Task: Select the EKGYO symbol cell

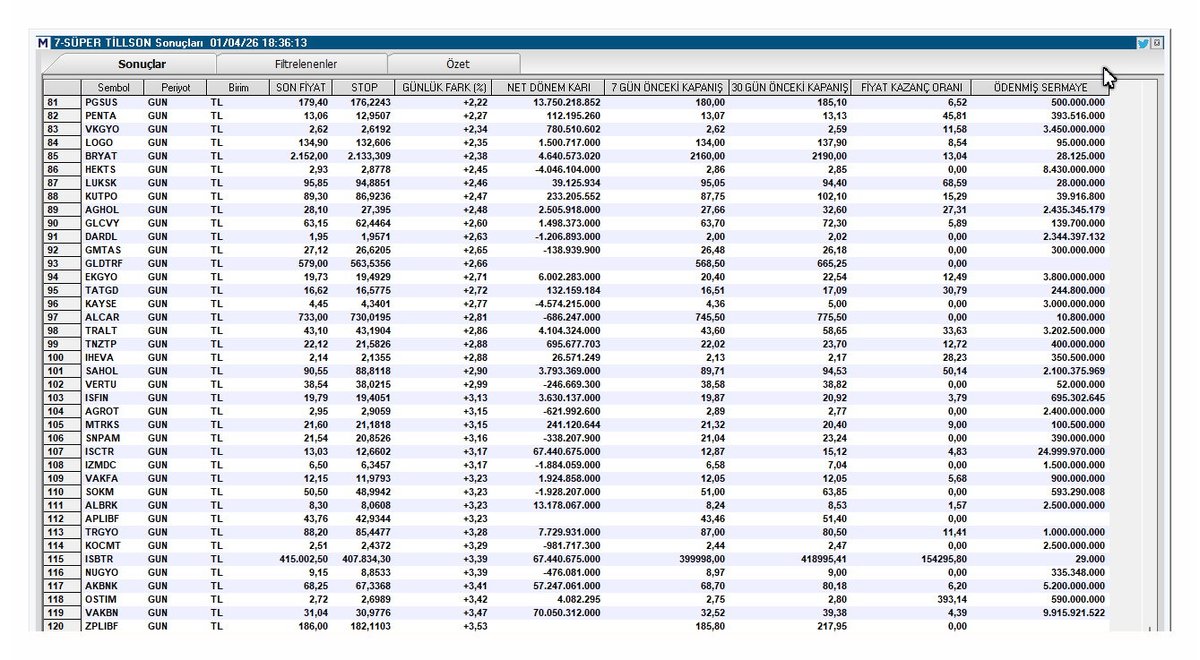Action: 113,278
